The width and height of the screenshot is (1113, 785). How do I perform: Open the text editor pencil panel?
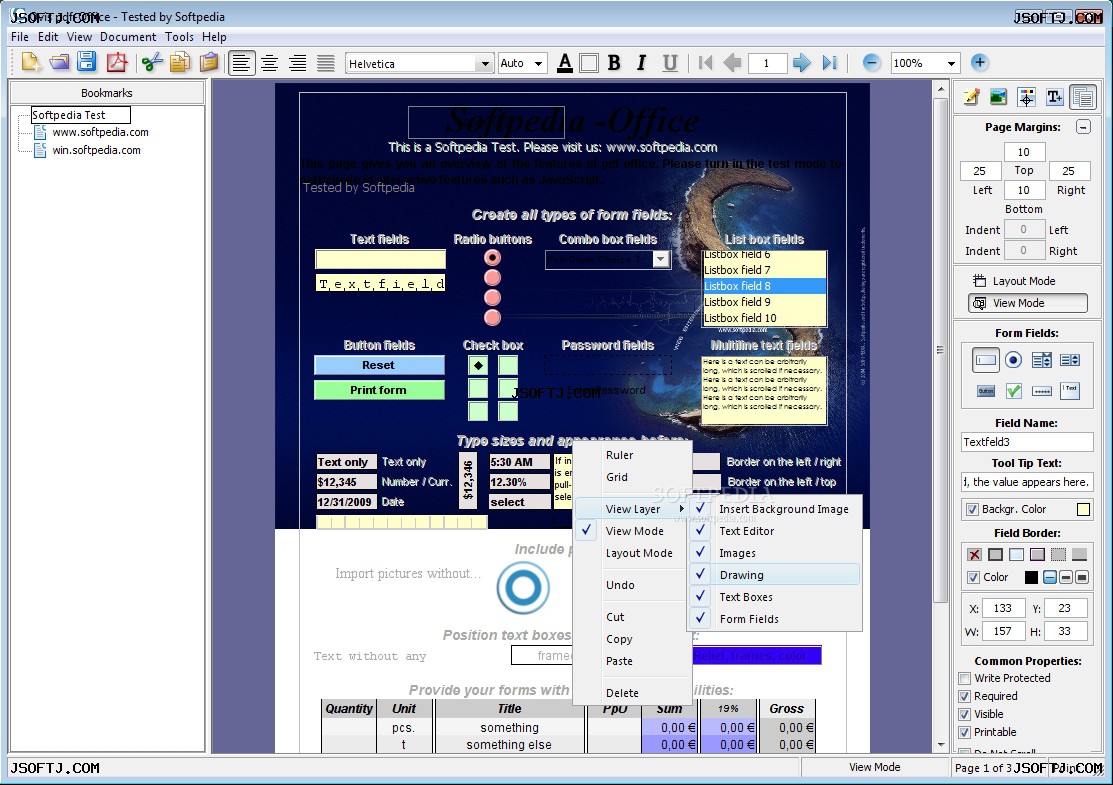(x=971, y=97)
